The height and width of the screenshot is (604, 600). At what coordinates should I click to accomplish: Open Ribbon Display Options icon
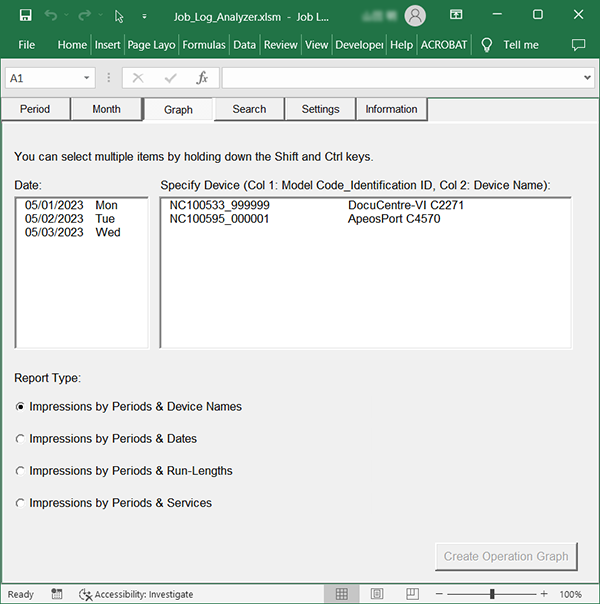pos(456,15)
